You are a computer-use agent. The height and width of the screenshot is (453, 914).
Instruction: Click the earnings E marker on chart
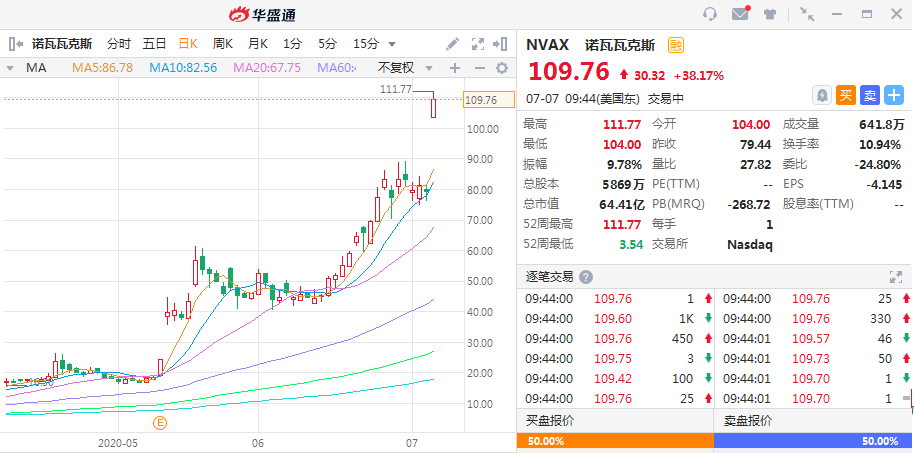click(x=160, y=423)
